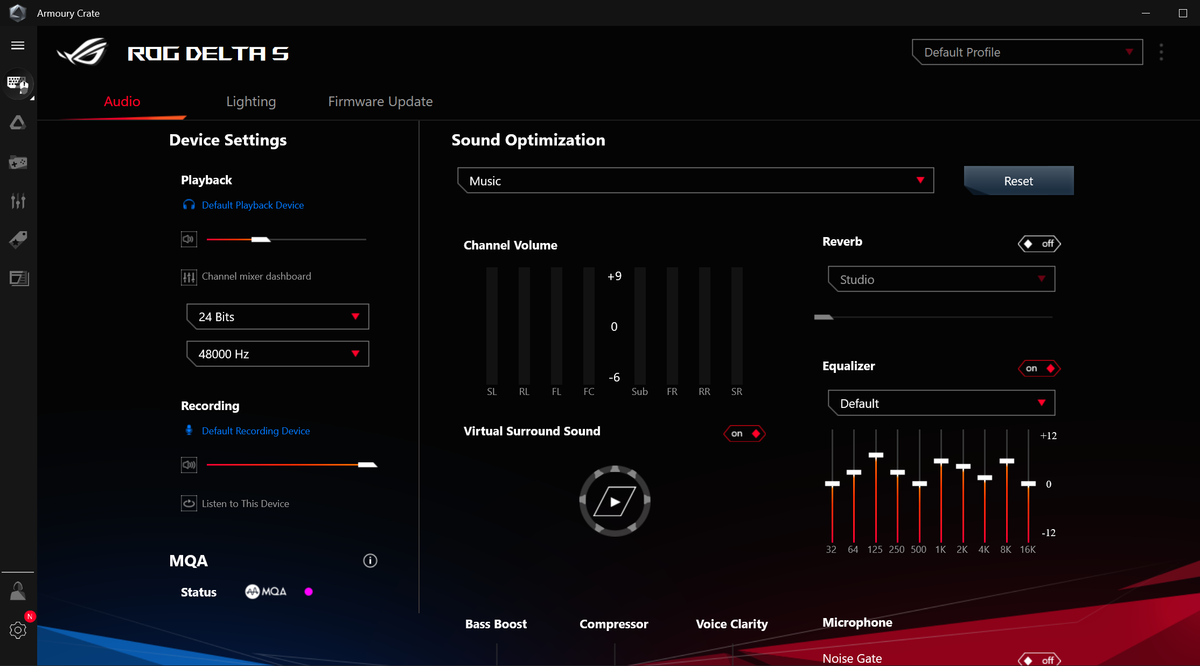The image size is (1200, 666).
Task: Click the playback volume mute speaker icon
Action: click(189, 239)
